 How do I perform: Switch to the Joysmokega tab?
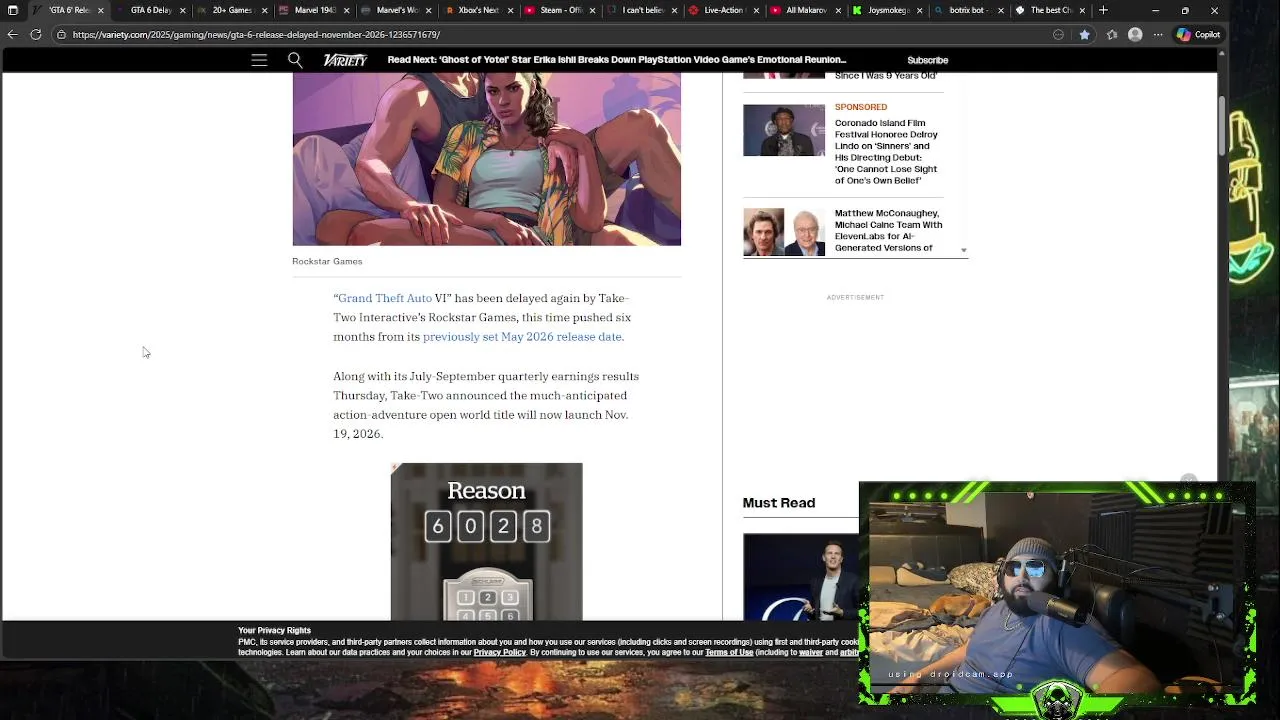point(888,10)
